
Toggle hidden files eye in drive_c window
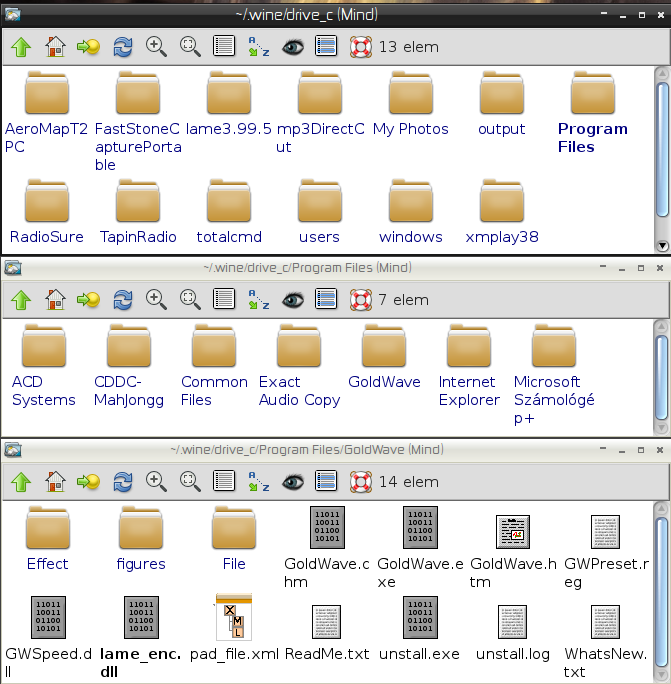point(293,47)
